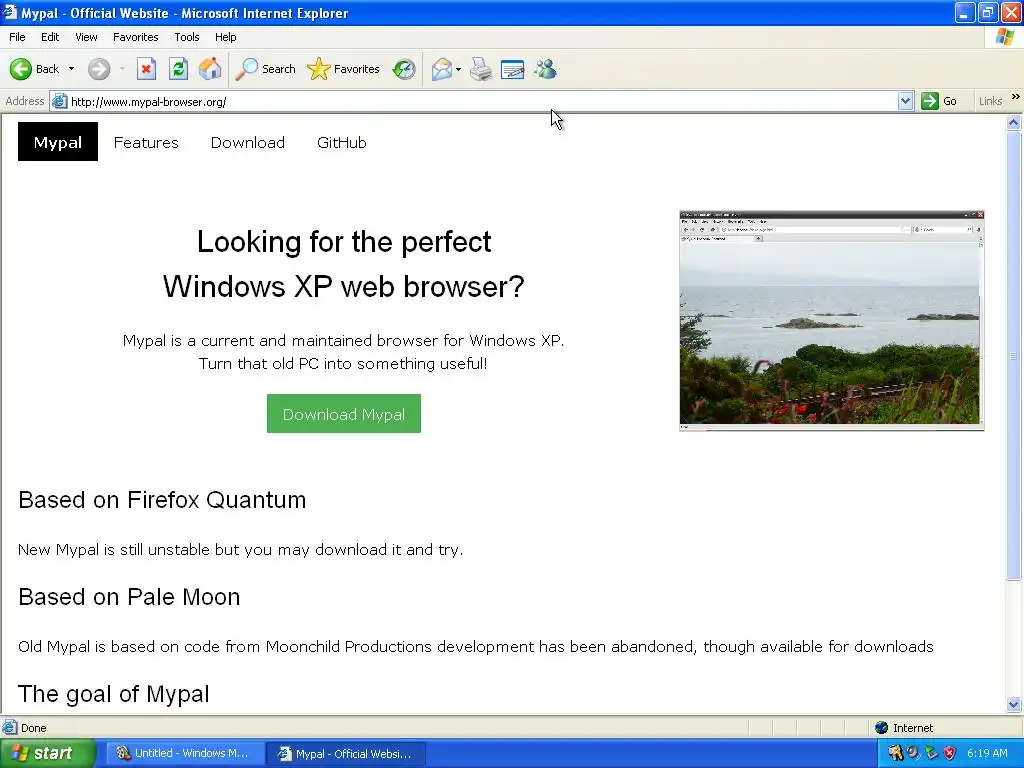Click the Mail envelope icon
This screenshot has width=1024, height=768.
click(x=441, y=69)
